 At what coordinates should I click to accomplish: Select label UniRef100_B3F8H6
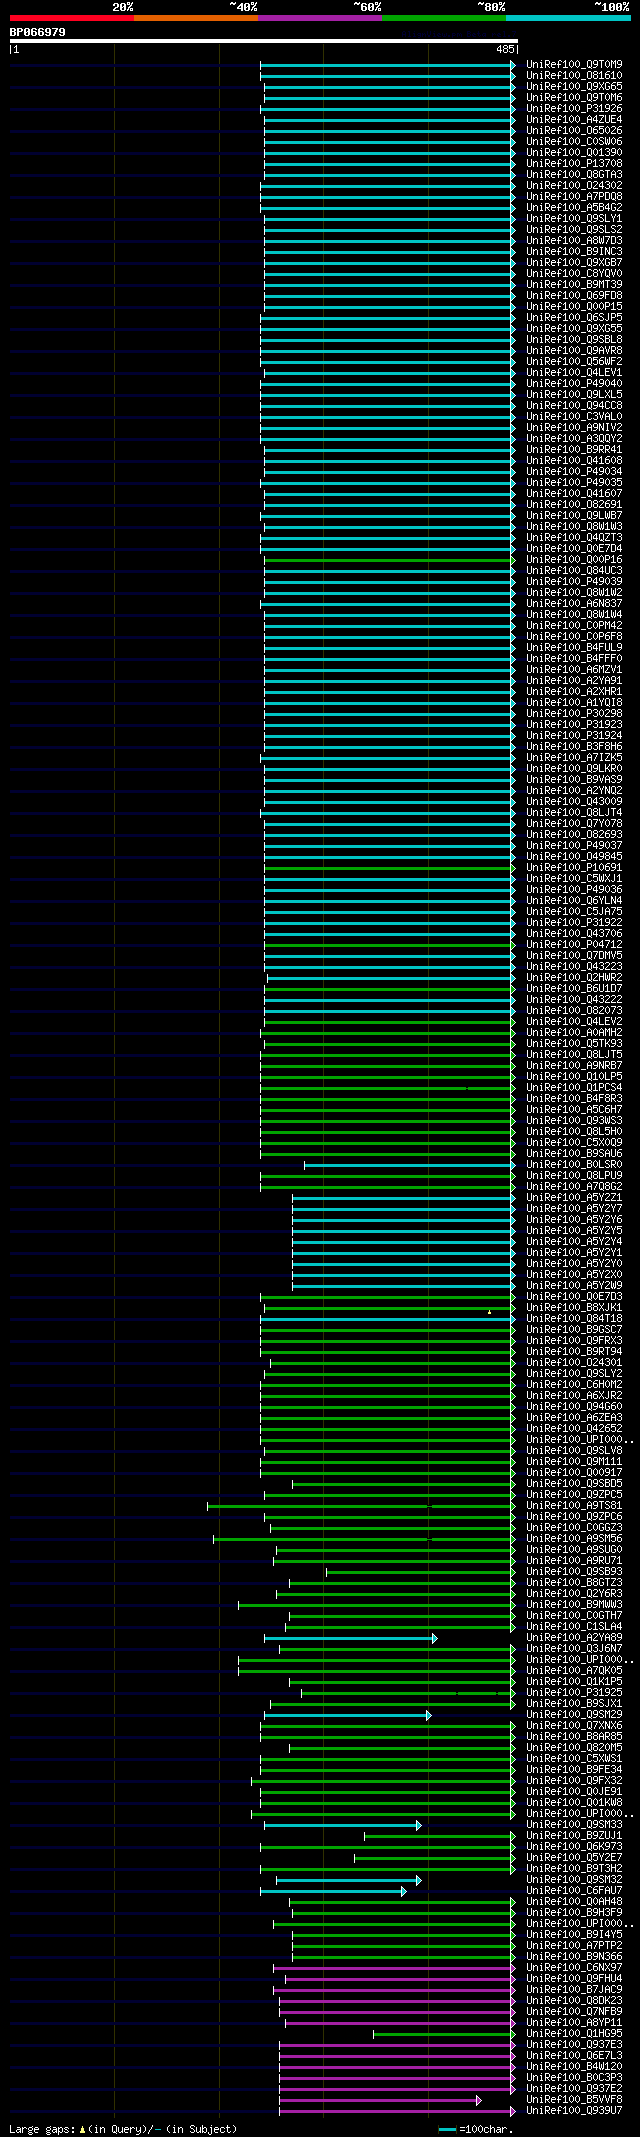[x=574, y=746]
